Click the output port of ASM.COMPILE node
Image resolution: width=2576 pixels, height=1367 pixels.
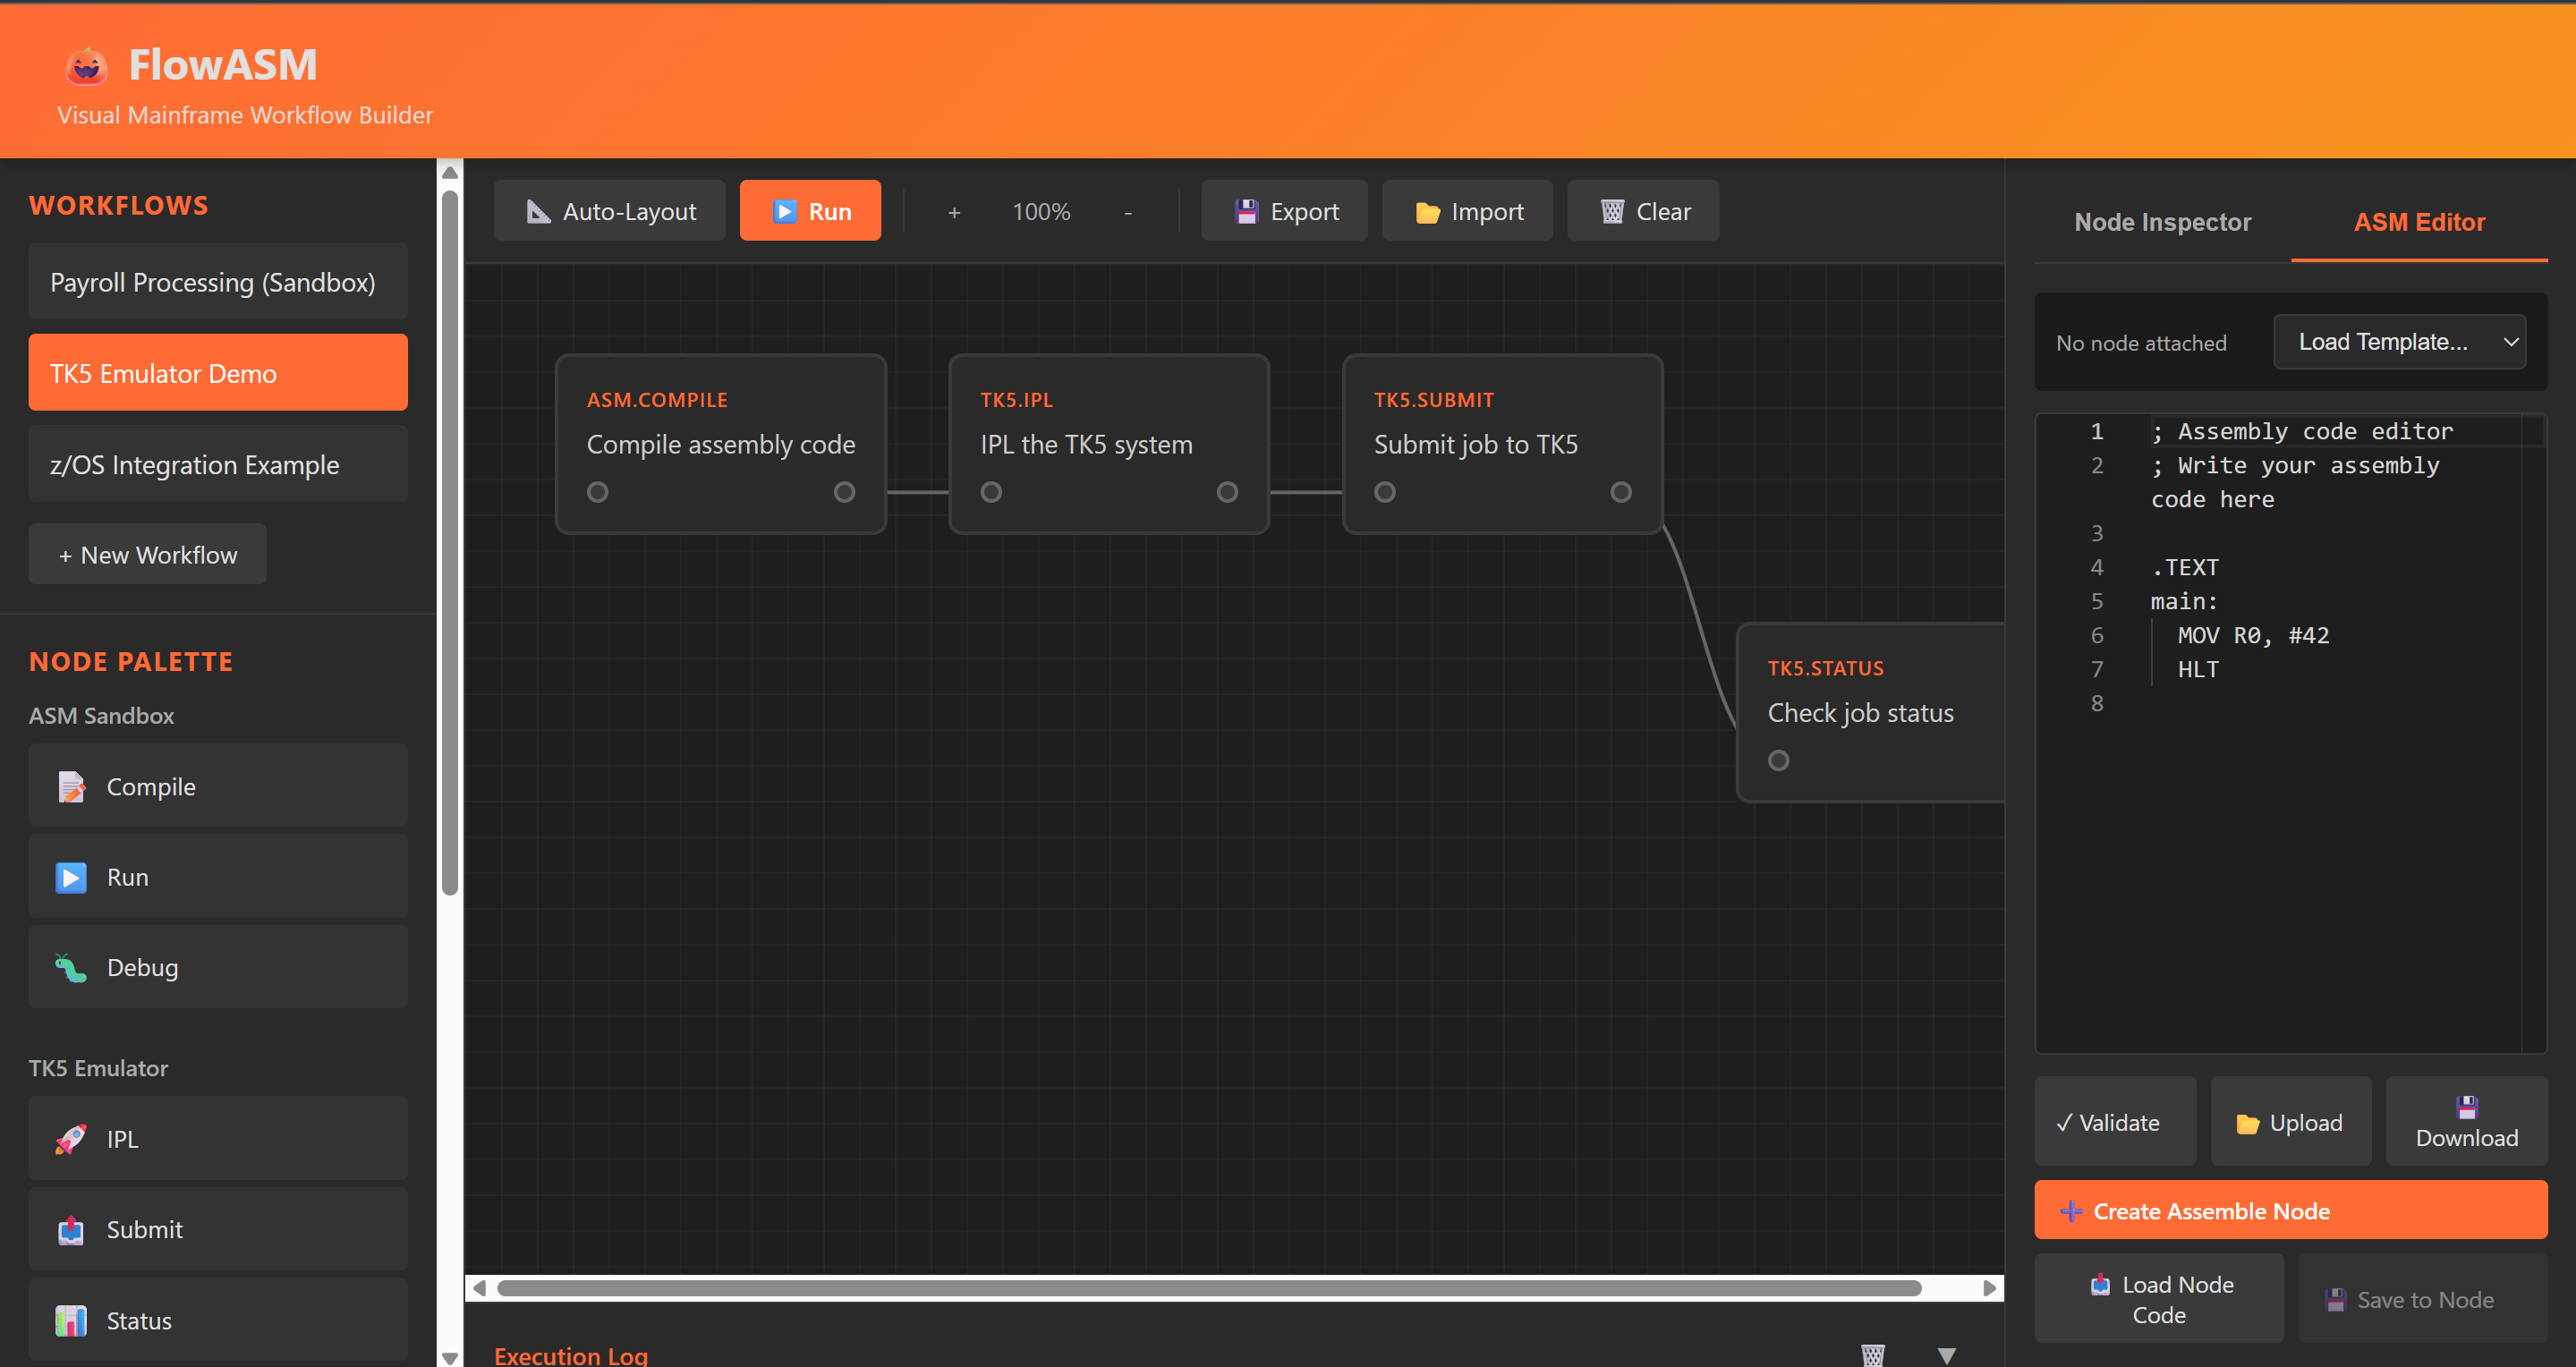pyautogui.click(x=844, y=492)
